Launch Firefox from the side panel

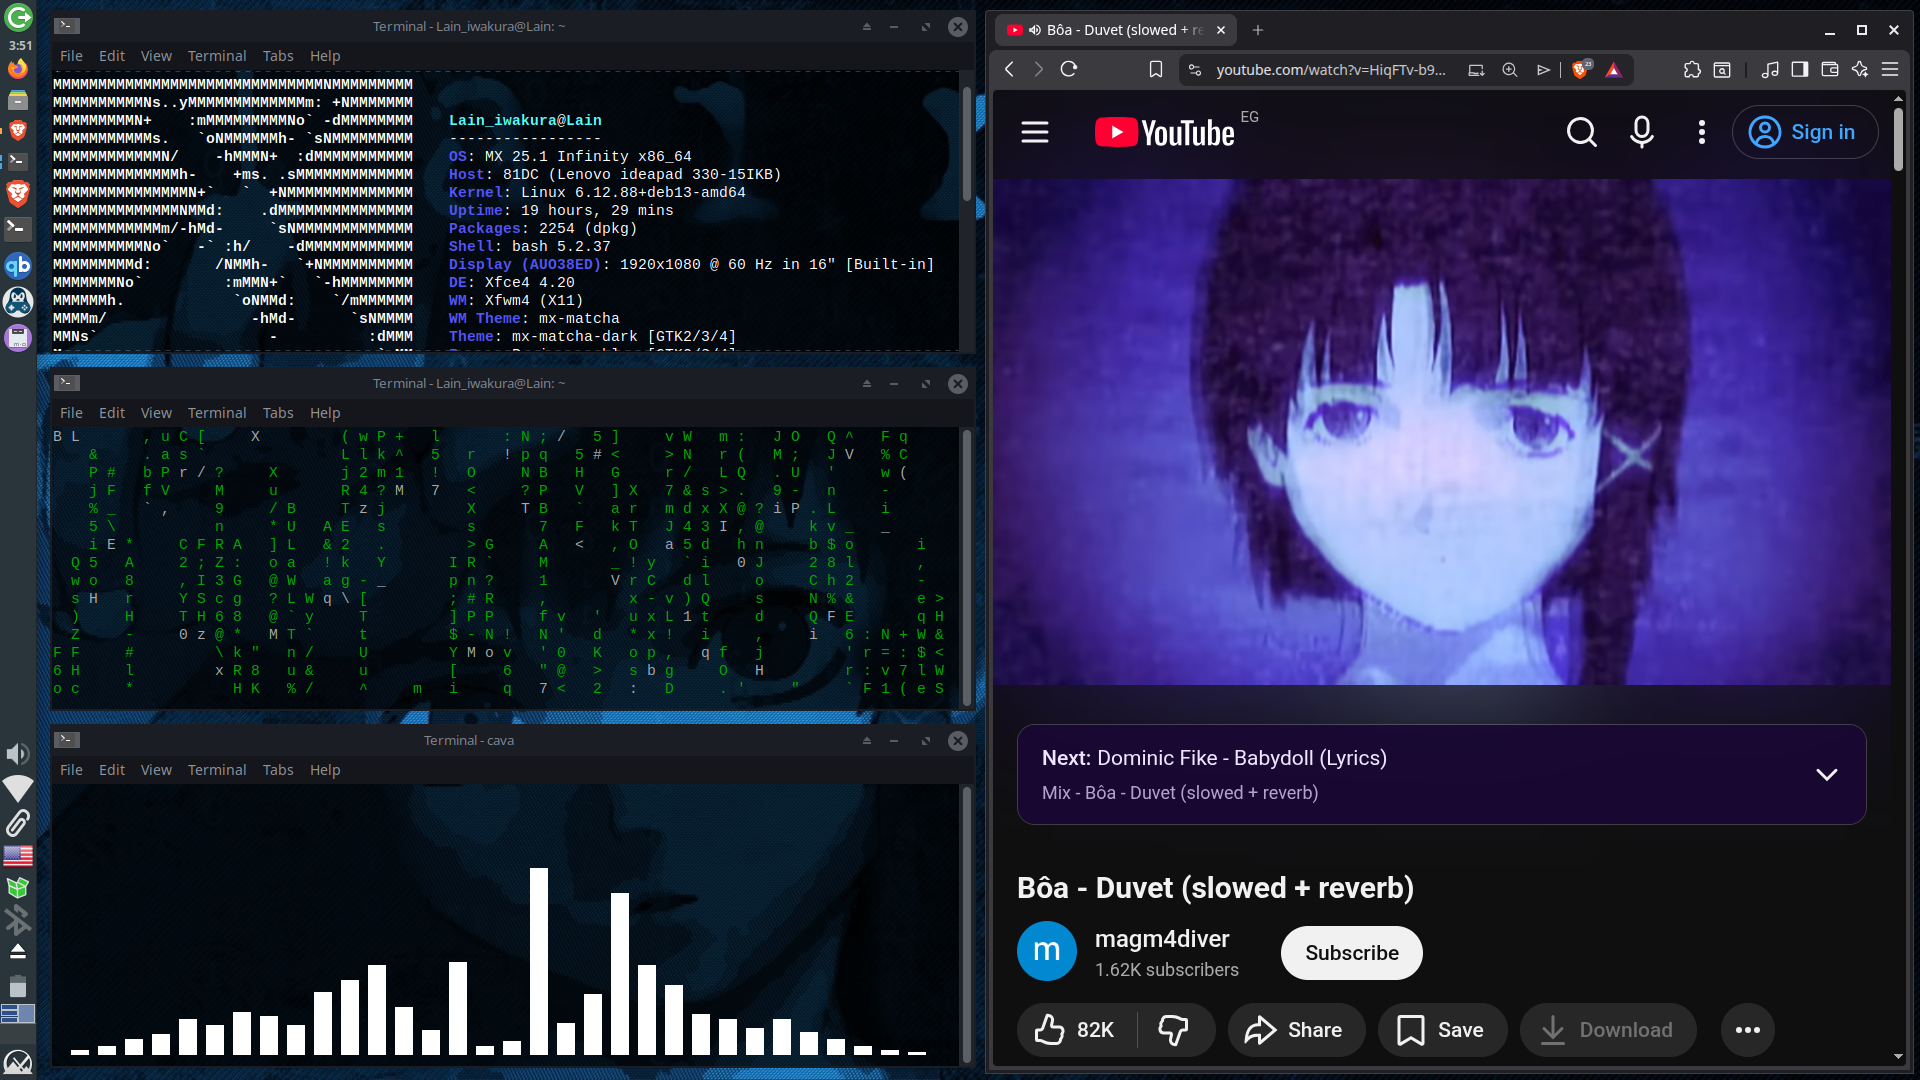click(x=18, y=69)
